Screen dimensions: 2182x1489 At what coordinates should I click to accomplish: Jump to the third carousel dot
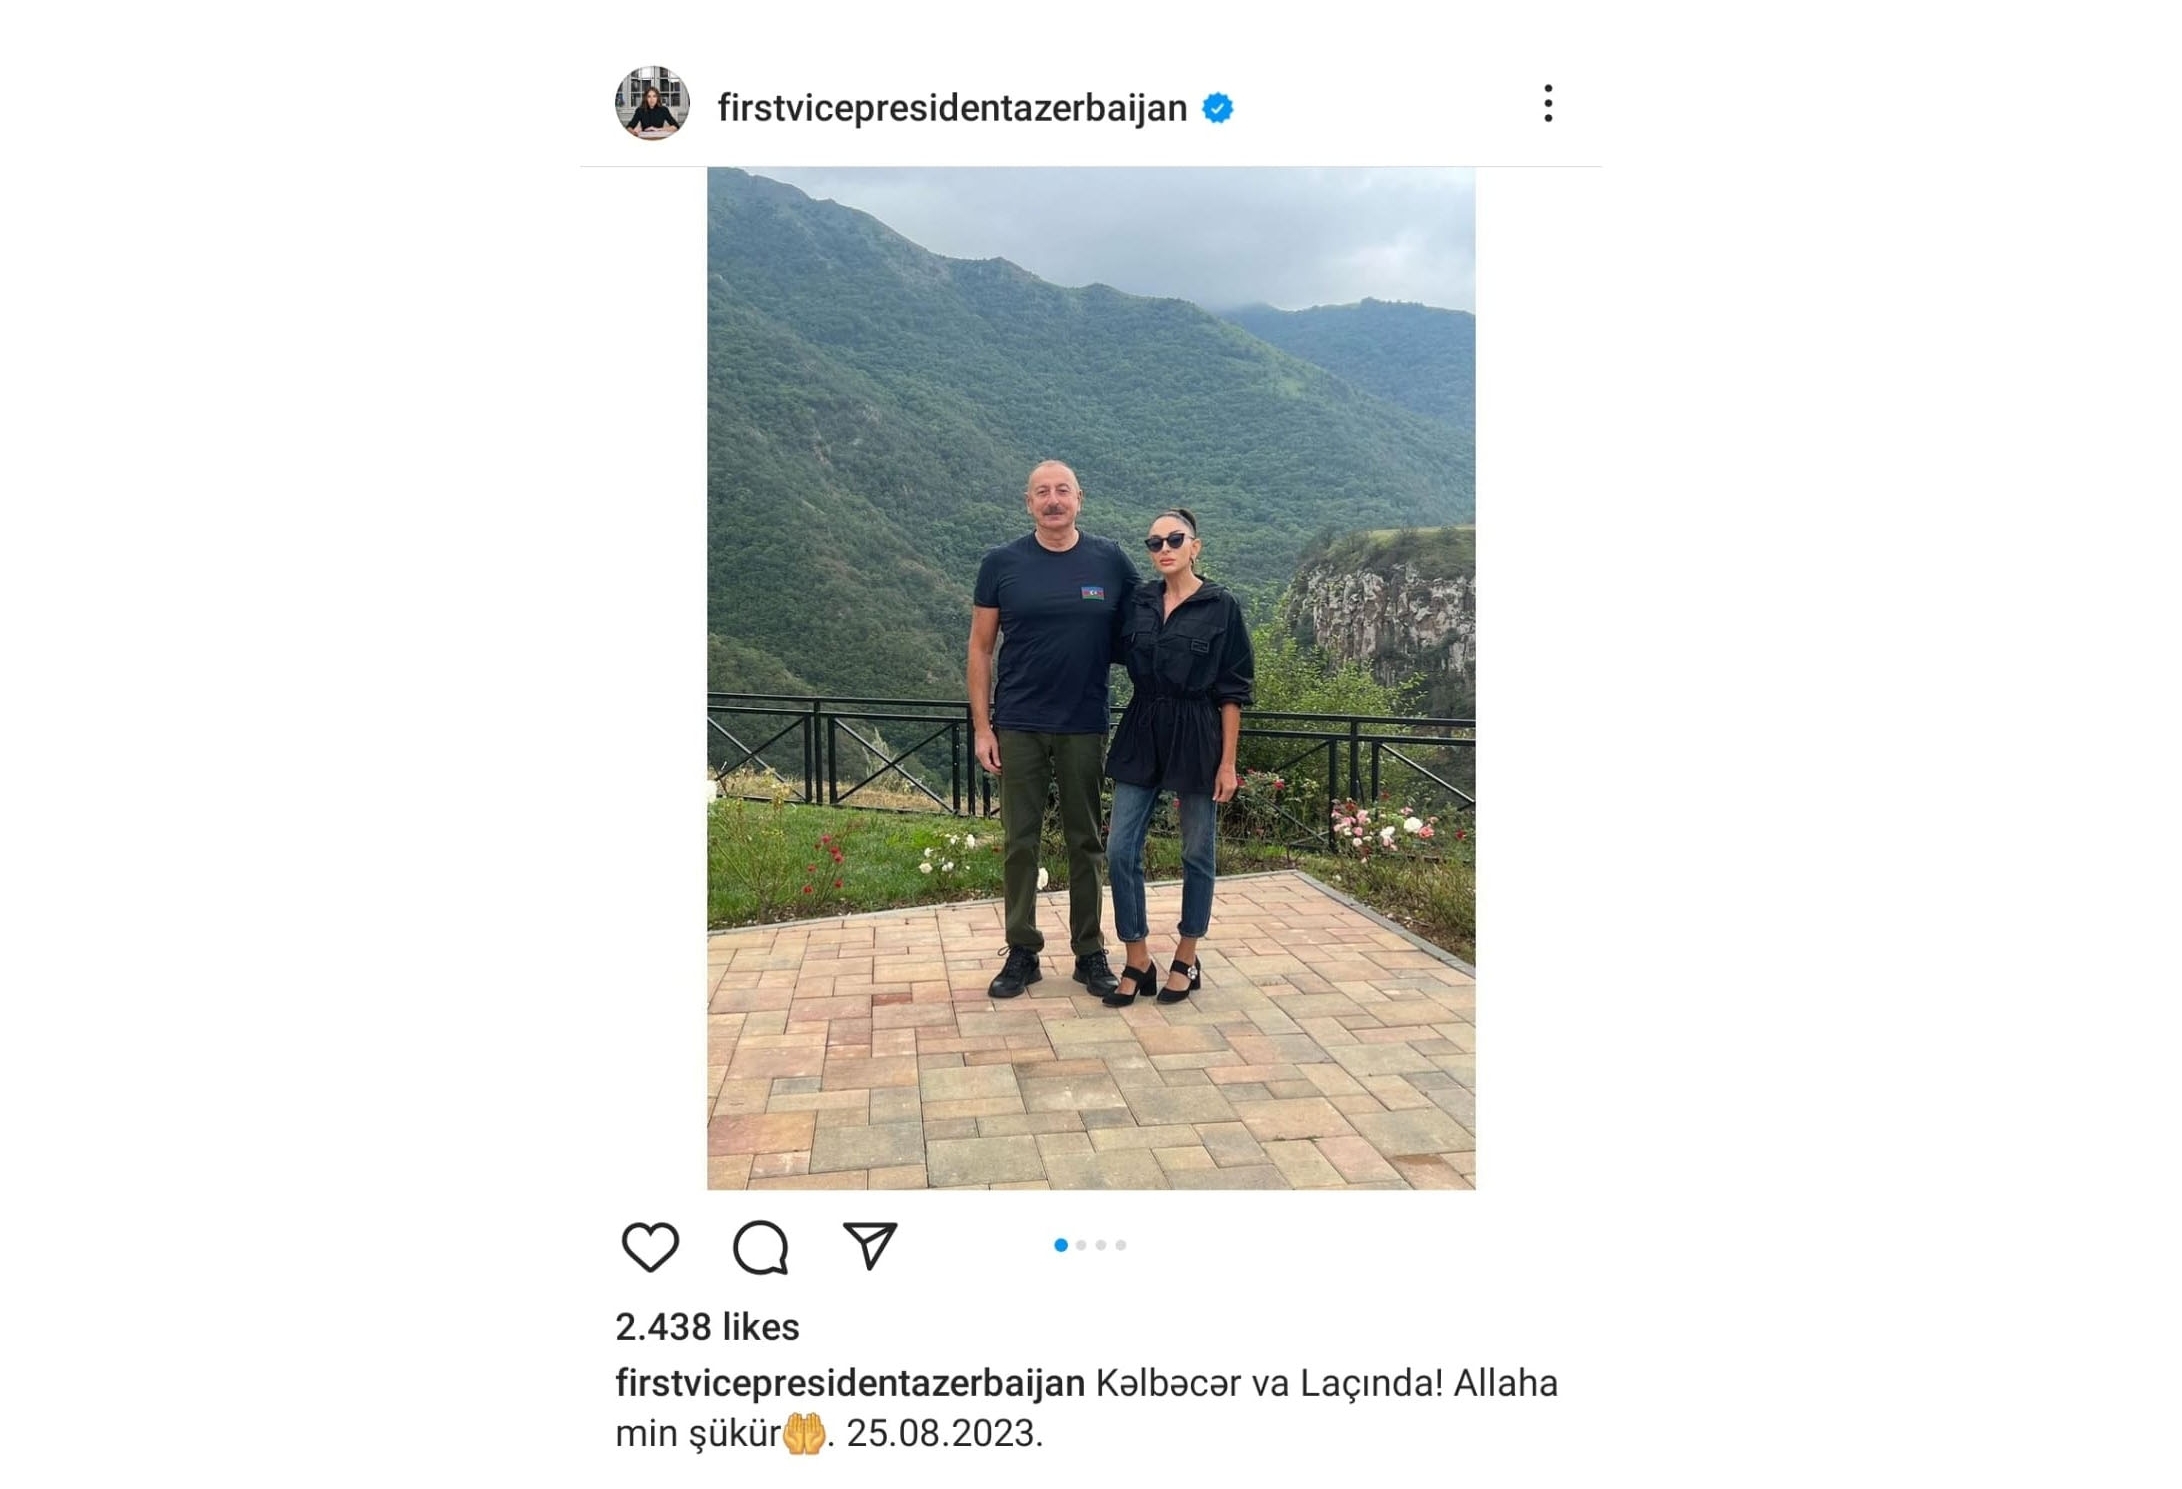pos(1101,1245)
